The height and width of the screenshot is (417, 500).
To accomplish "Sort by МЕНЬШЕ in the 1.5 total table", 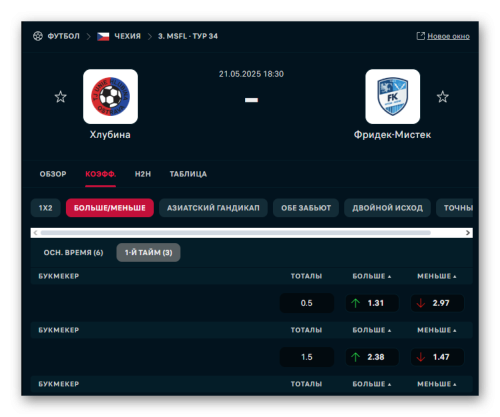I will coord(437,330).
